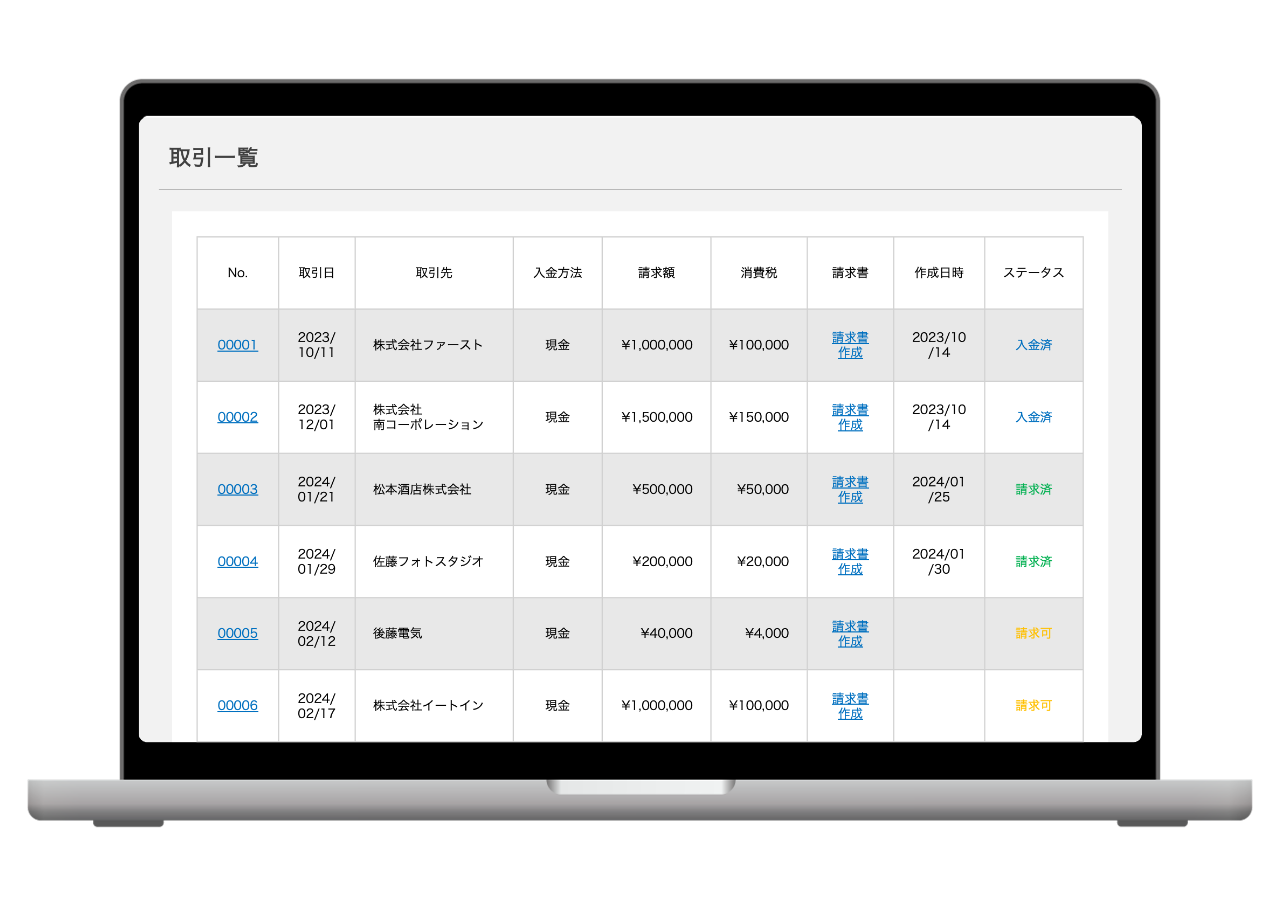This screenshot has height=900, width=1280.
Task: Click 請求書作成 link for 株式会社イートイン
Action: coord(850,705)
